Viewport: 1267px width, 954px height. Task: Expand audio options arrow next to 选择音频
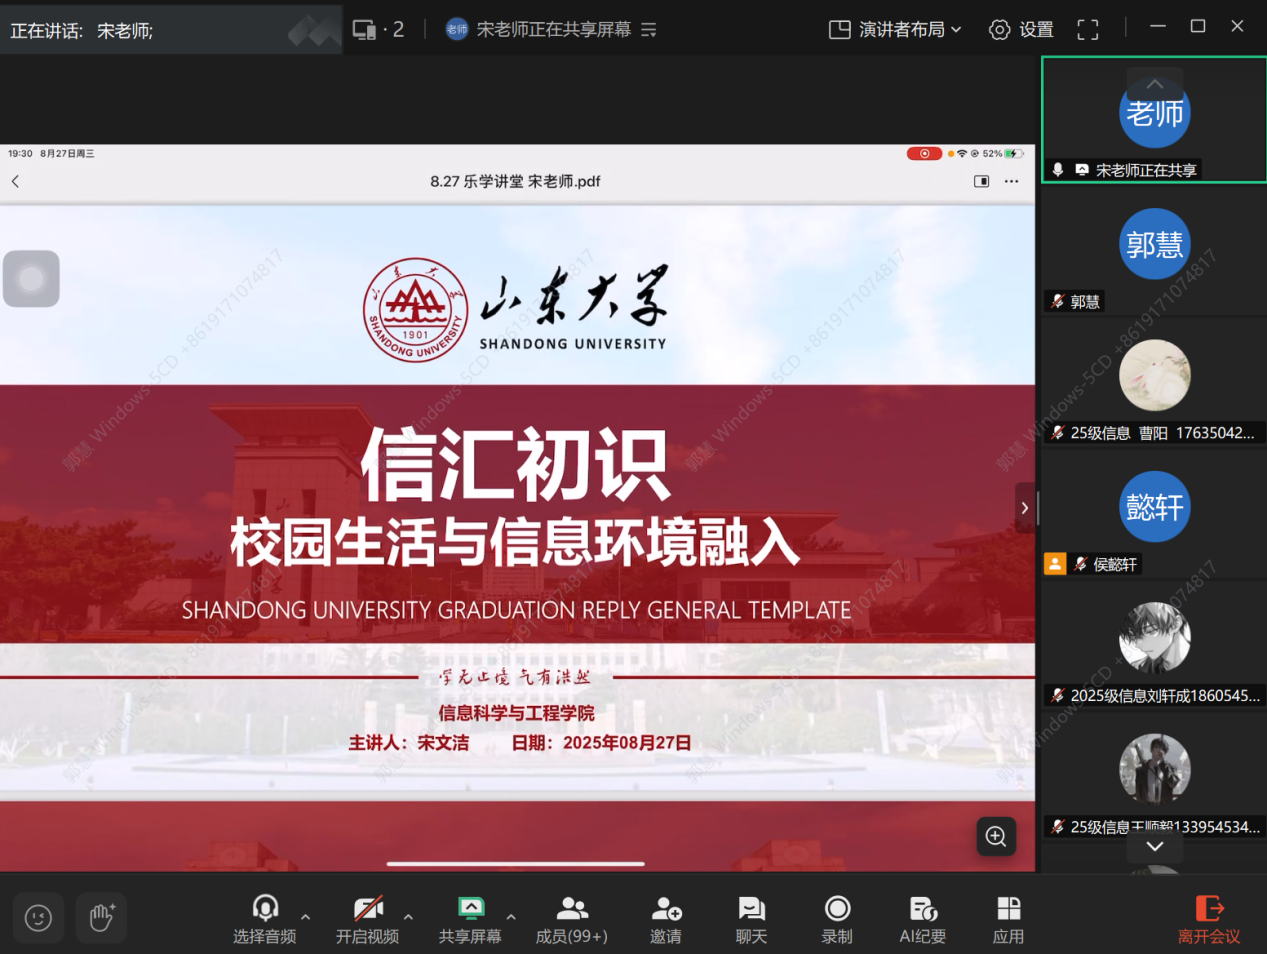306,916
